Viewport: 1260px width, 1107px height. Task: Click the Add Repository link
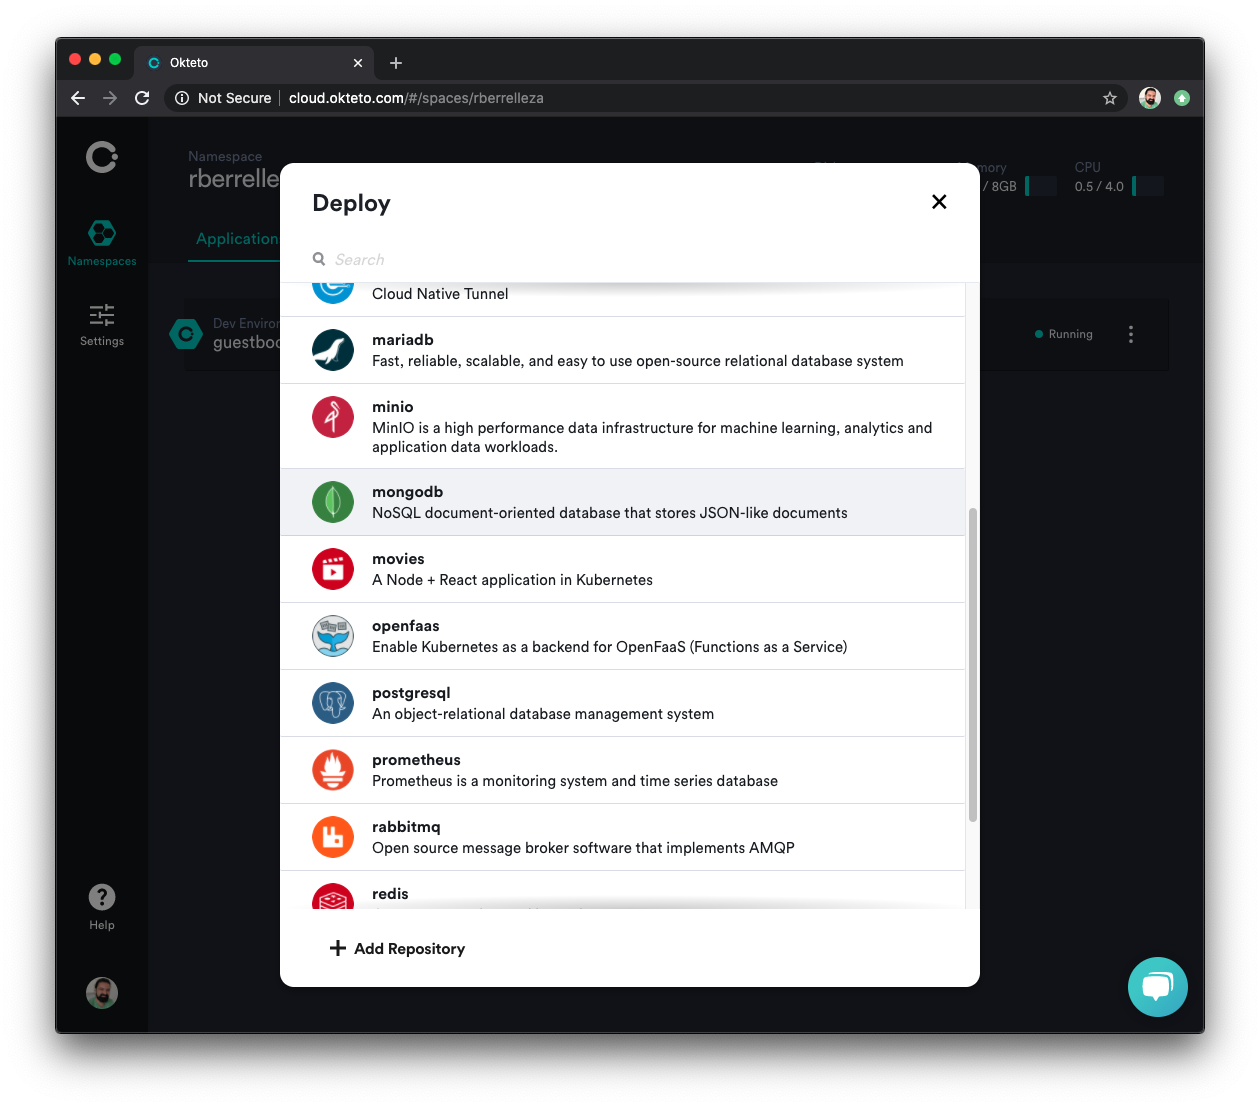398,948
